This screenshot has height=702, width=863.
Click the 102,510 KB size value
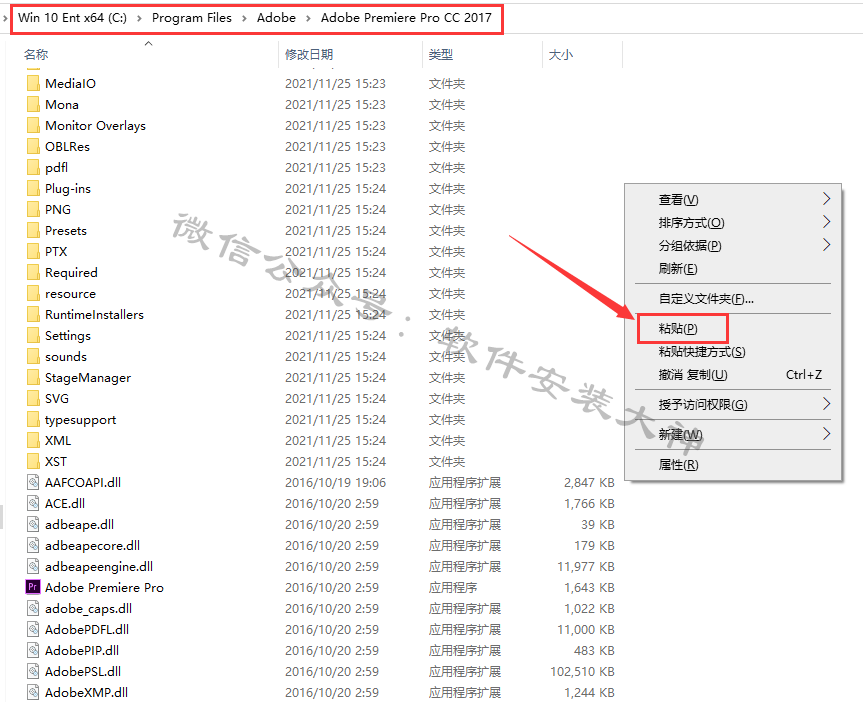(x=582, y=672)
